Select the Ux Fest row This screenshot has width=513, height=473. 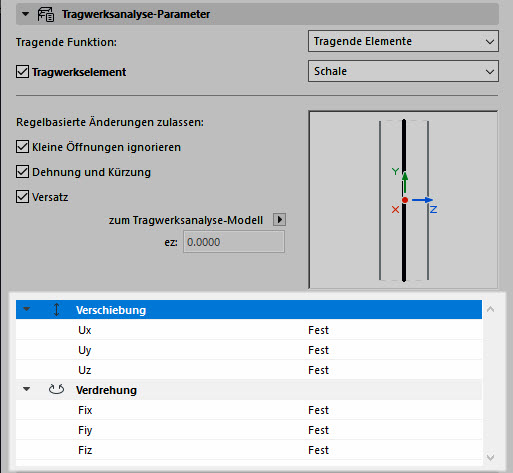pyautogui.click(x=249, y=330)
